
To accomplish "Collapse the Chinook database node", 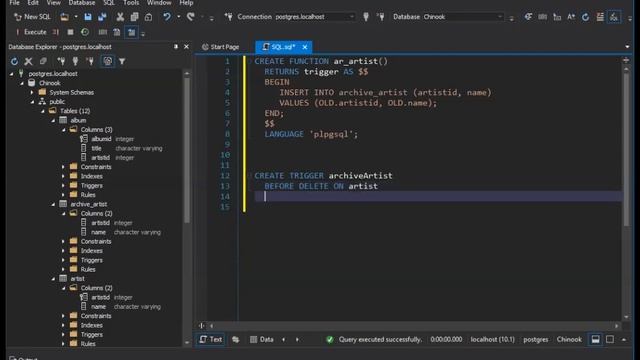I will click(22, 83).
